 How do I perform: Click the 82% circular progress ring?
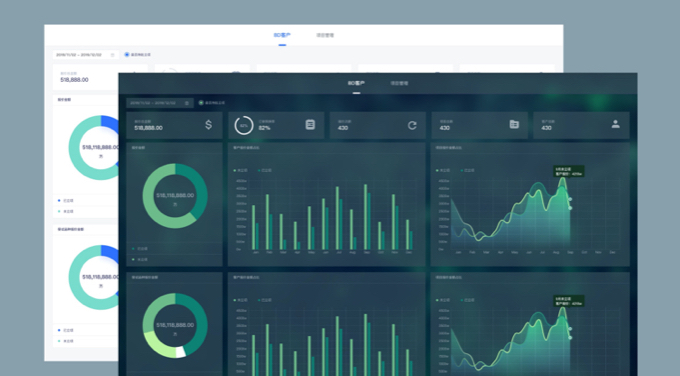pos(244,125)
